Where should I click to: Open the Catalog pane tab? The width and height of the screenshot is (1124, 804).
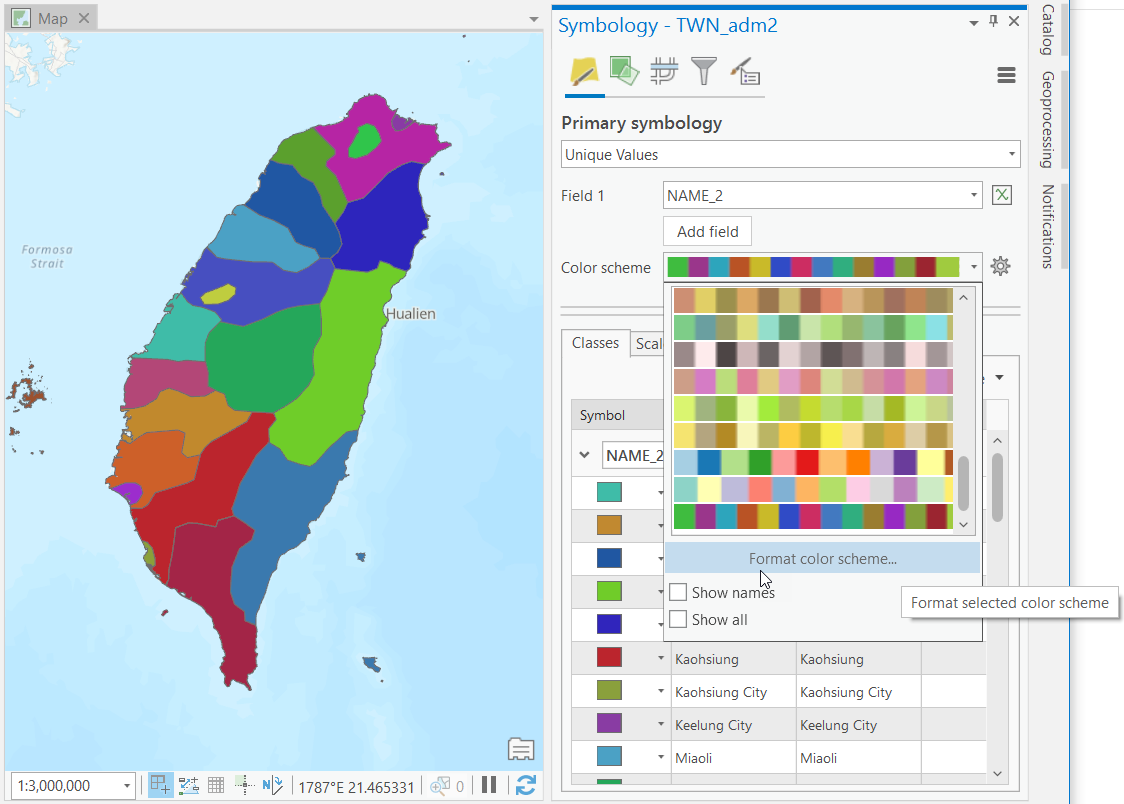coord(1046,30)
